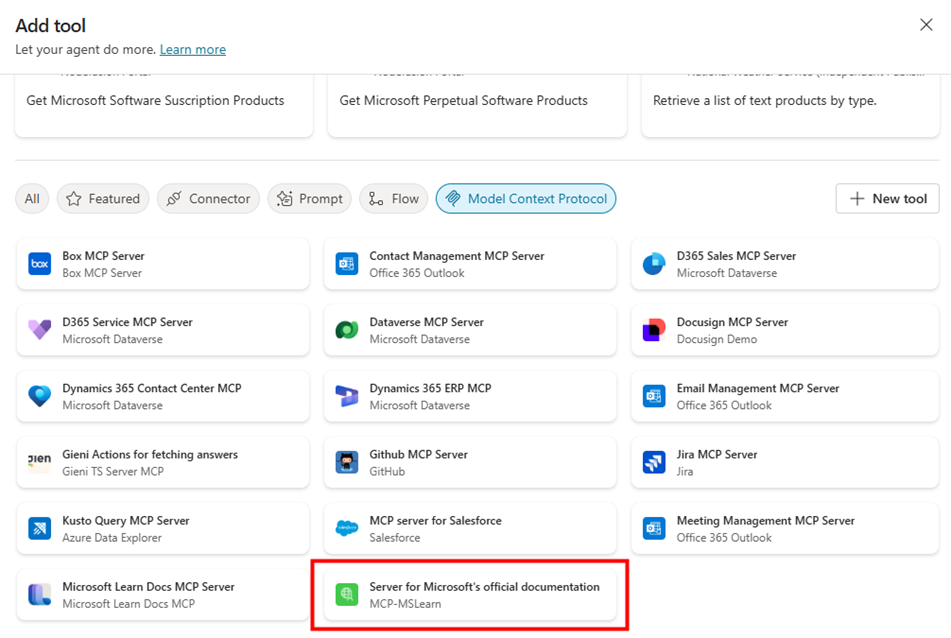Click the MCP server for Salesforce title
The height and width of the screenshot is (638, 951).
[435, 520]
